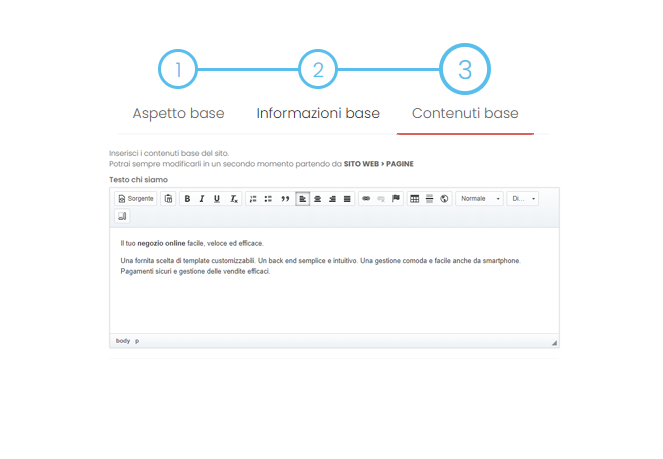The image size is (663, 459).
Task: Insert an anchor with the flag icon
Action: pos(396,199)
